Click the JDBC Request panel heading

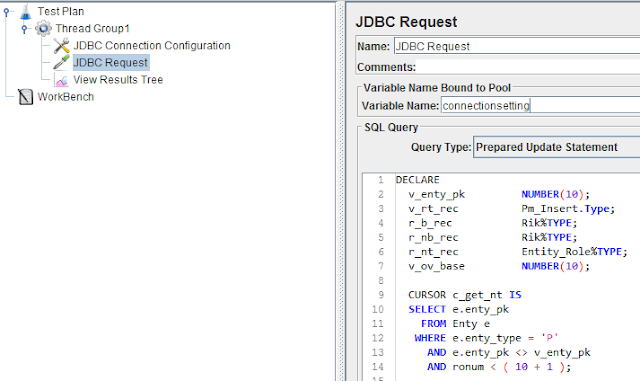point(406,22)
